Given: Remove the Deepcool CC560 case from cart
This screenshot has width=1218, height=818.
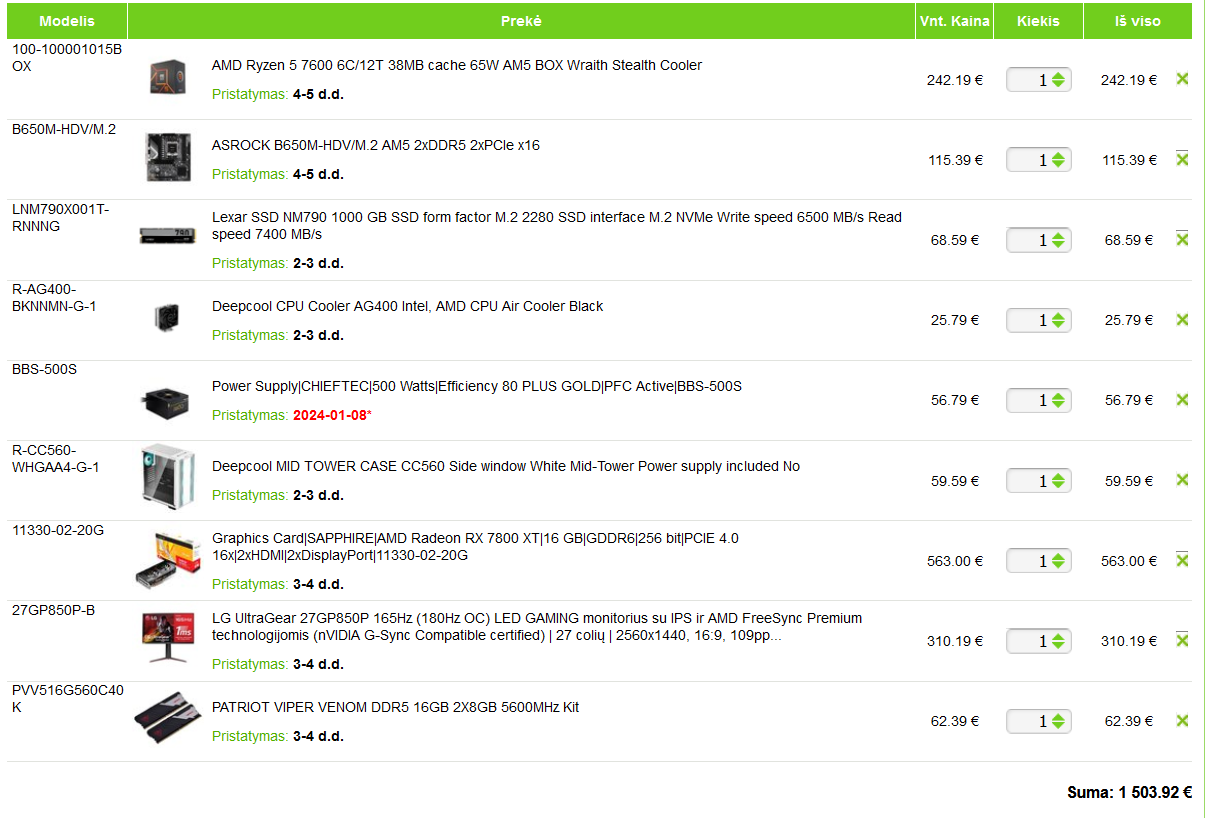Looking at the screenshot, I should pos(1182,480).
